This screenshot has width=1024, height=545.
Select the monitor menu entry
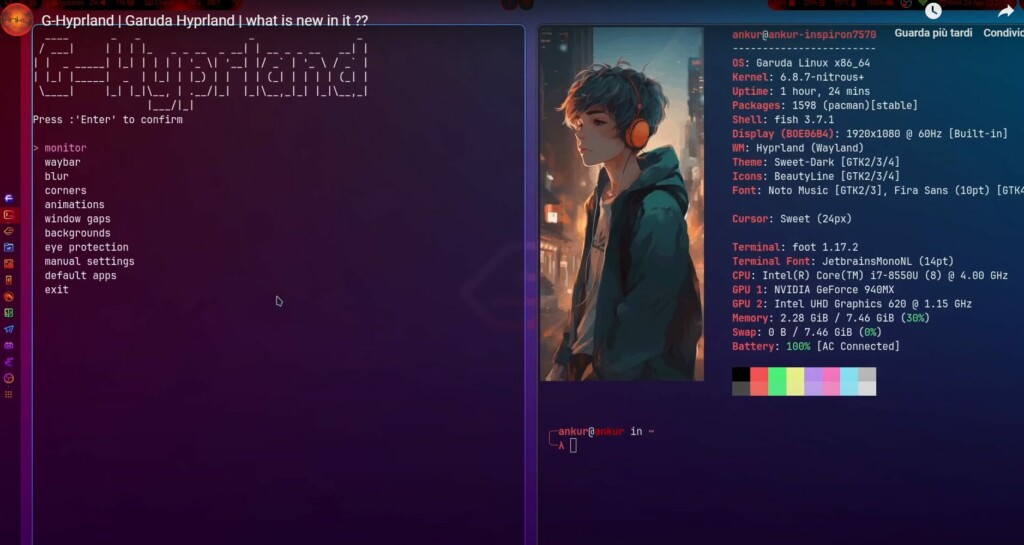pos(65,148)
